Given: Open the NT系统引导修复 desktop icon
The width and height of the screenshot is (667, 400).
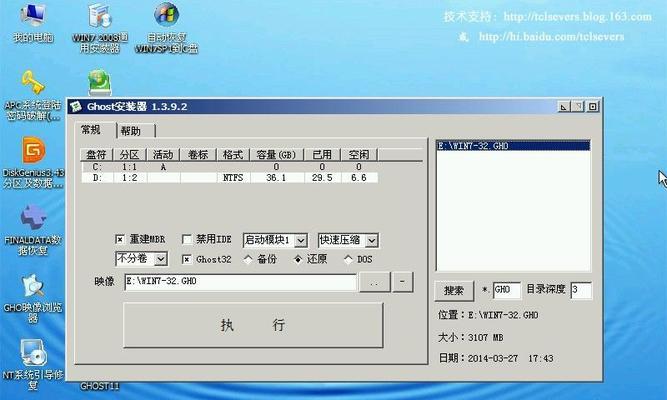Looking at the screenshot, I should coord(33,365).
